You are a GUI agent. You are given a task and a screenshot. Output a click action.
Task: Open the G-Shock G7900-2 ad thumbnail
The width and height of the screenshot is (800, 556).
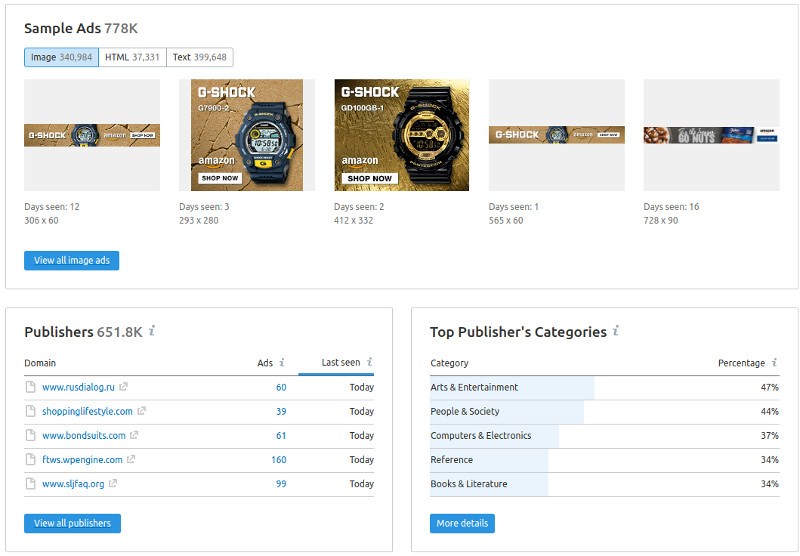tap(247, 135)
